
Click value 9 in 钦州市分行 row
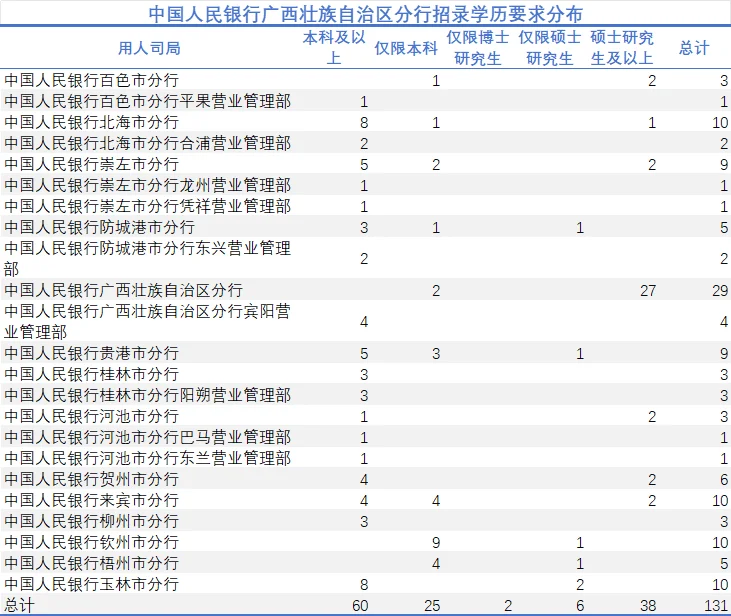(x=436, y=542)
